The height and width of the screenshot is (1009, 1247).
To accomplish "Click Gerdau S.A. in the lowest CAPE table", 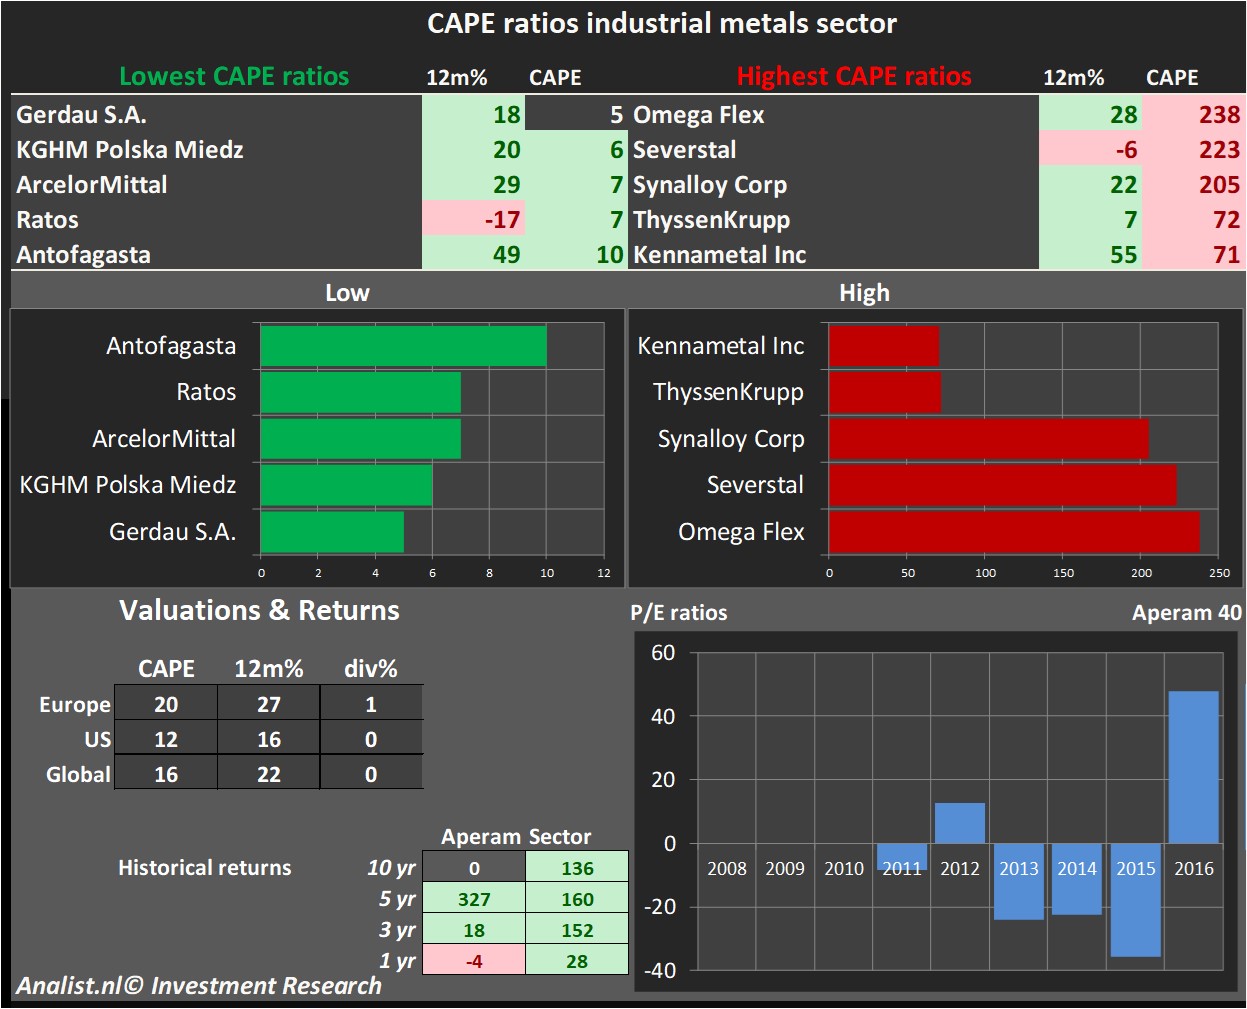I will (x=81, y=115).
